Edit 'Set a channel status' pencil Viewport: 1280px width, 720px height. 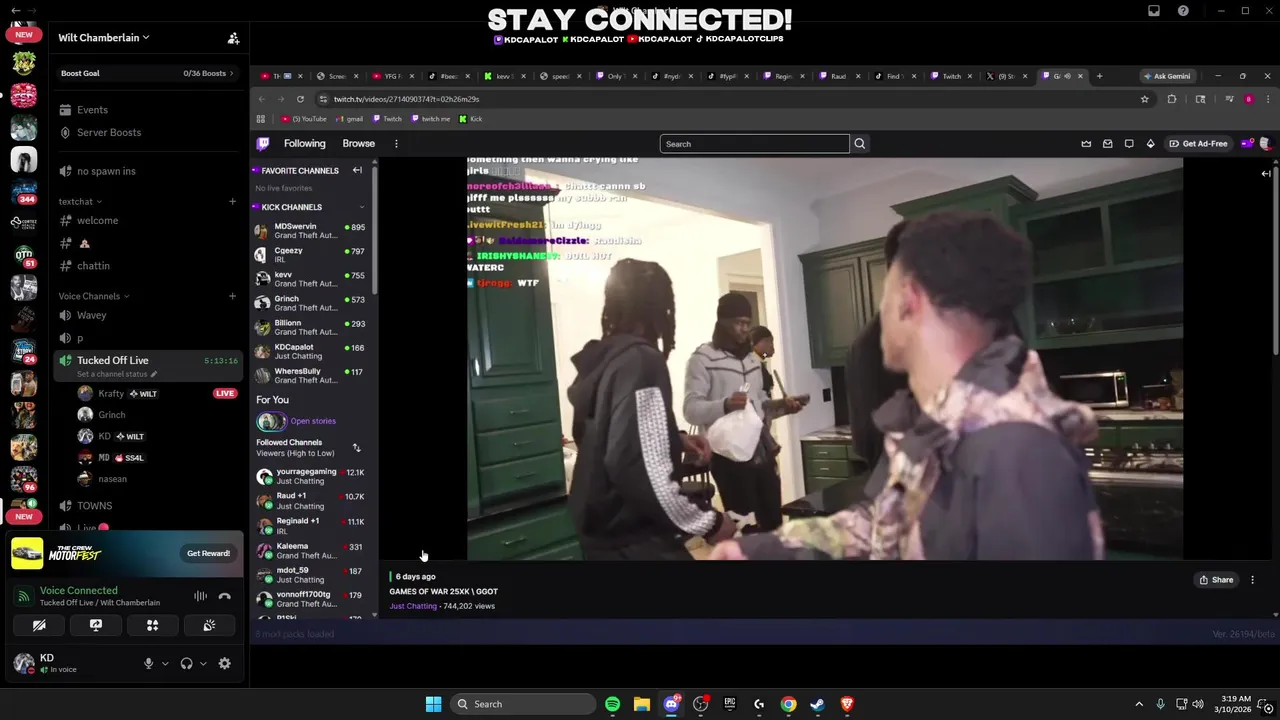pos(154,374)
